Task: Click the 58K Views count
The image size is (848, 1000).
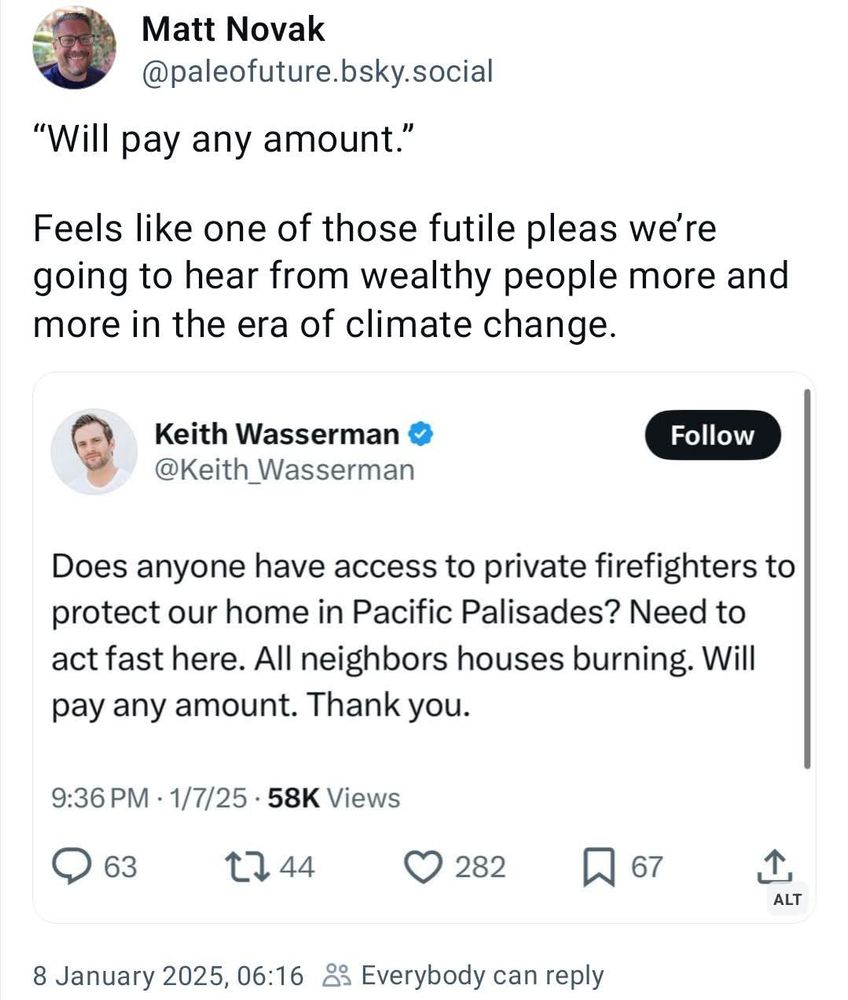Action: pyautogui.click(x=335, y=798)
